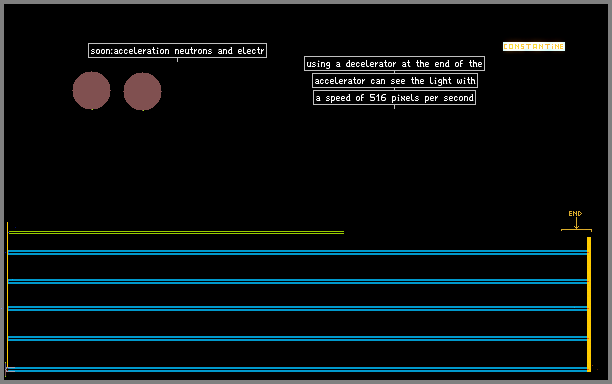Image resolution: width=612 pixels, height=384 pixels.
Task: Click the thick yellow end wall bar
Action: [589, 304]
